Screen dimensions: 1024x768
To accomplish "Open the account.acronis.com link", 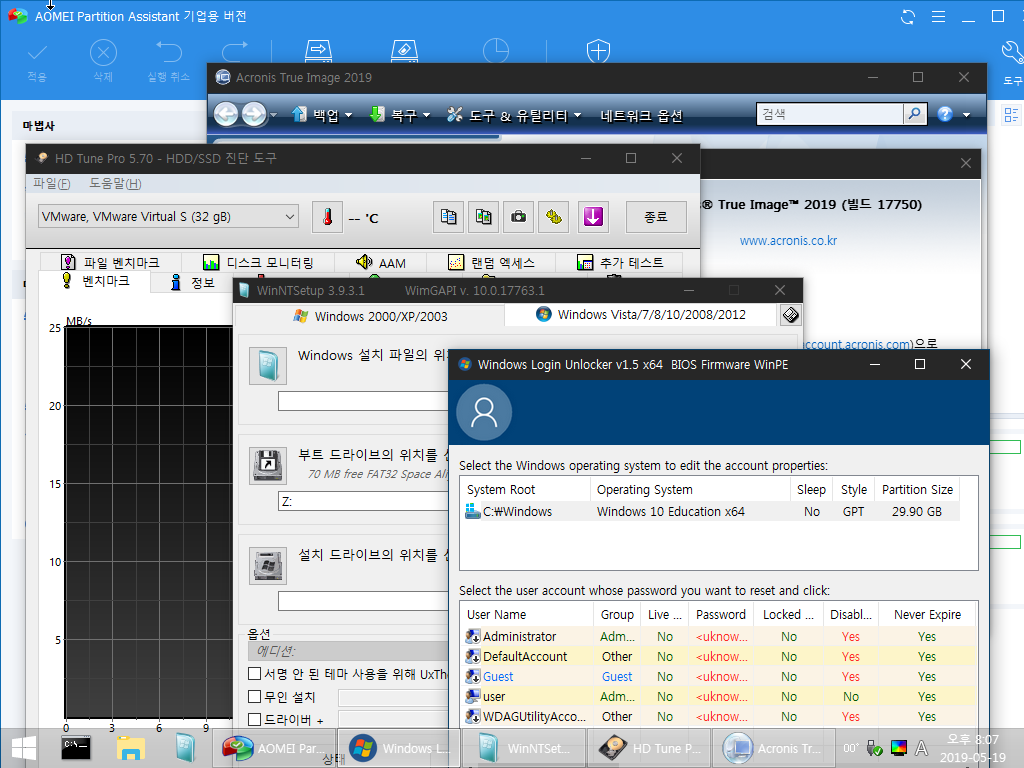I will click(x=857, y=344).
